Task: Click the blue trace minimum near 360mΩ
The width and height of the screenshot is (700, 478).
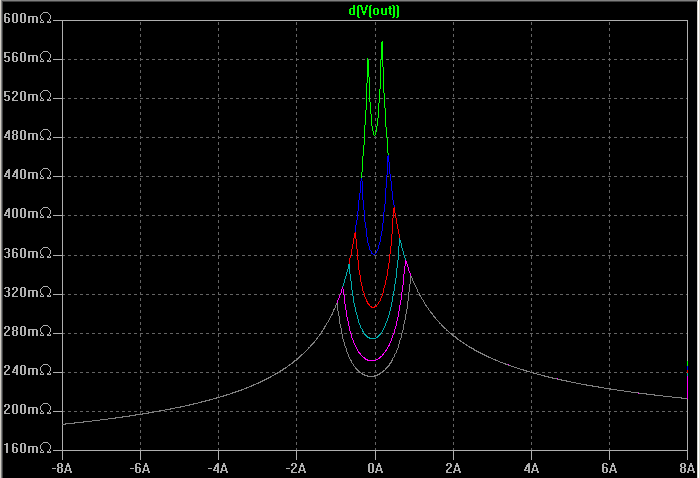Action: [x=375, y=254]
